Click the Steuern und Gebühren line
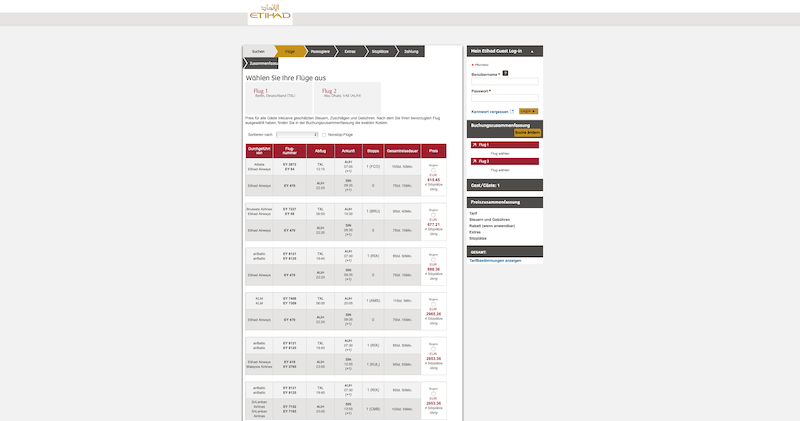 489,220
